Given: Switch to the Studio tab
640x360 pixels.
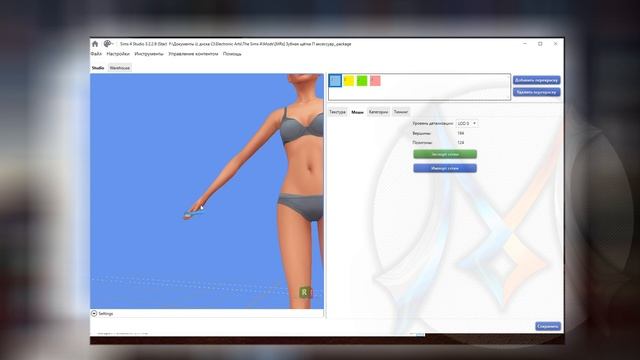Looking at the screenshot, I should [x=98, y=68].
